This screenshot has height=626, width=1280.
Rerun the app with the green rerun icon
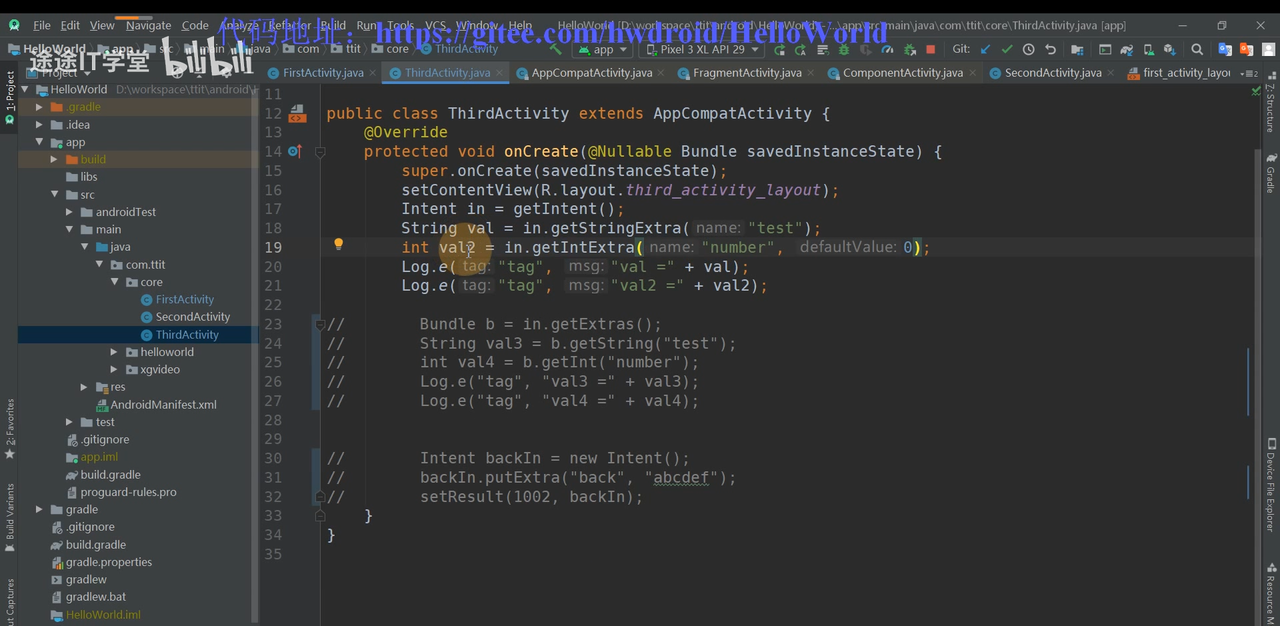tap(779, 49)
